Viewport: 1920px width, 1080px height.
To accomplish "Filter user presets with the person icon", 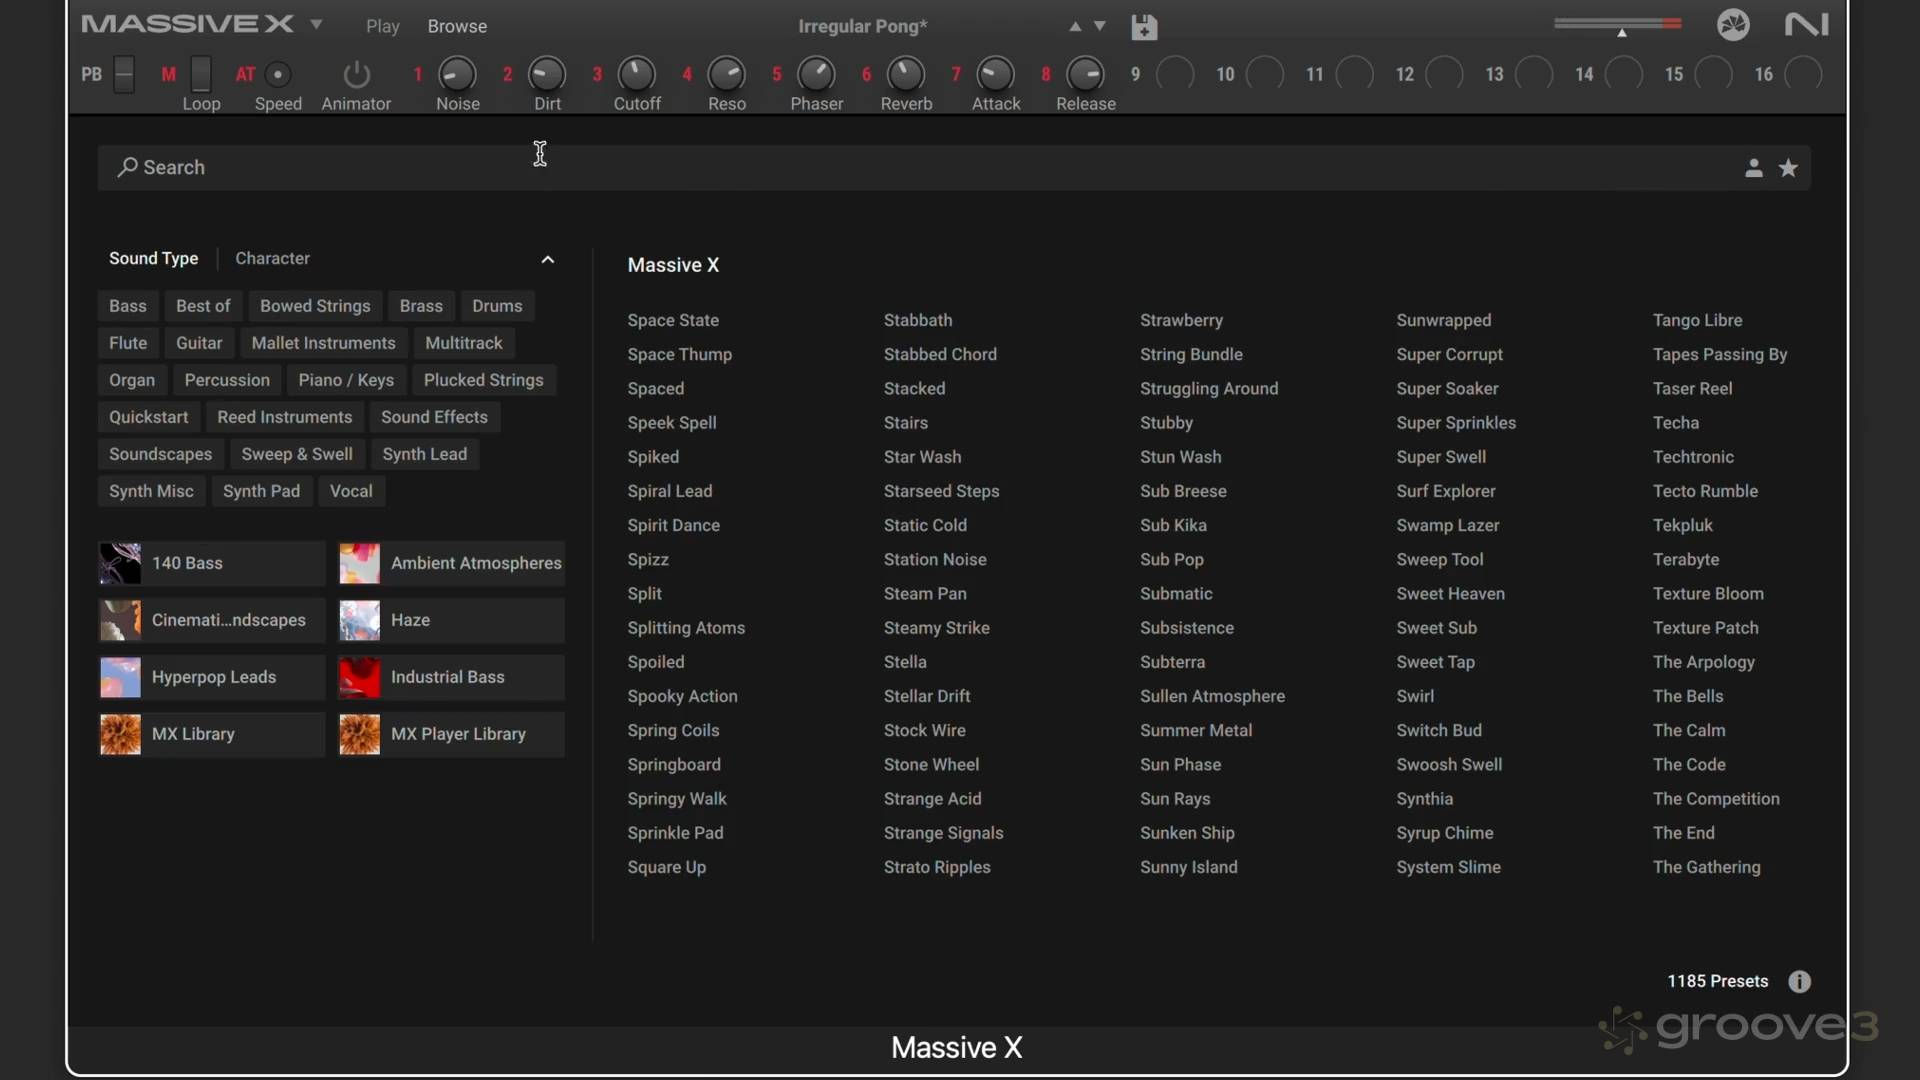I will pos(1753,168).
